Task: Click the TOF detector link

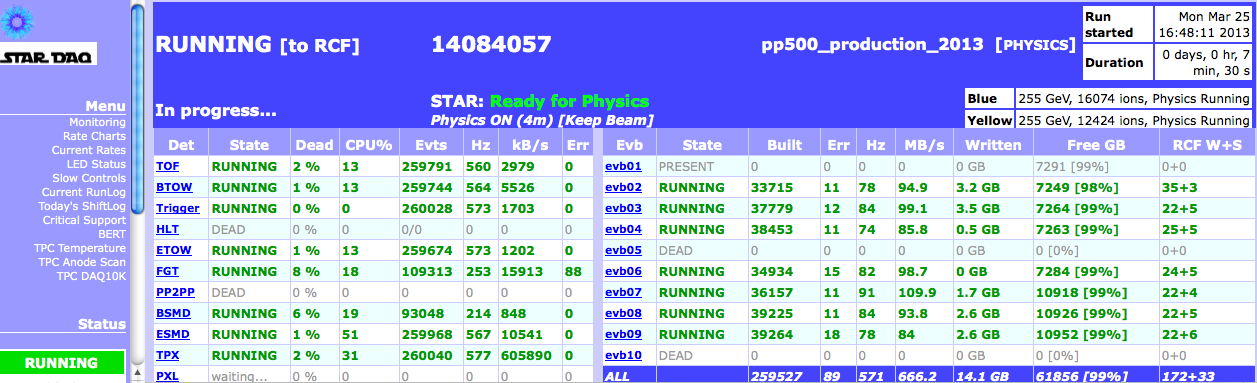Action: point(167,166)
